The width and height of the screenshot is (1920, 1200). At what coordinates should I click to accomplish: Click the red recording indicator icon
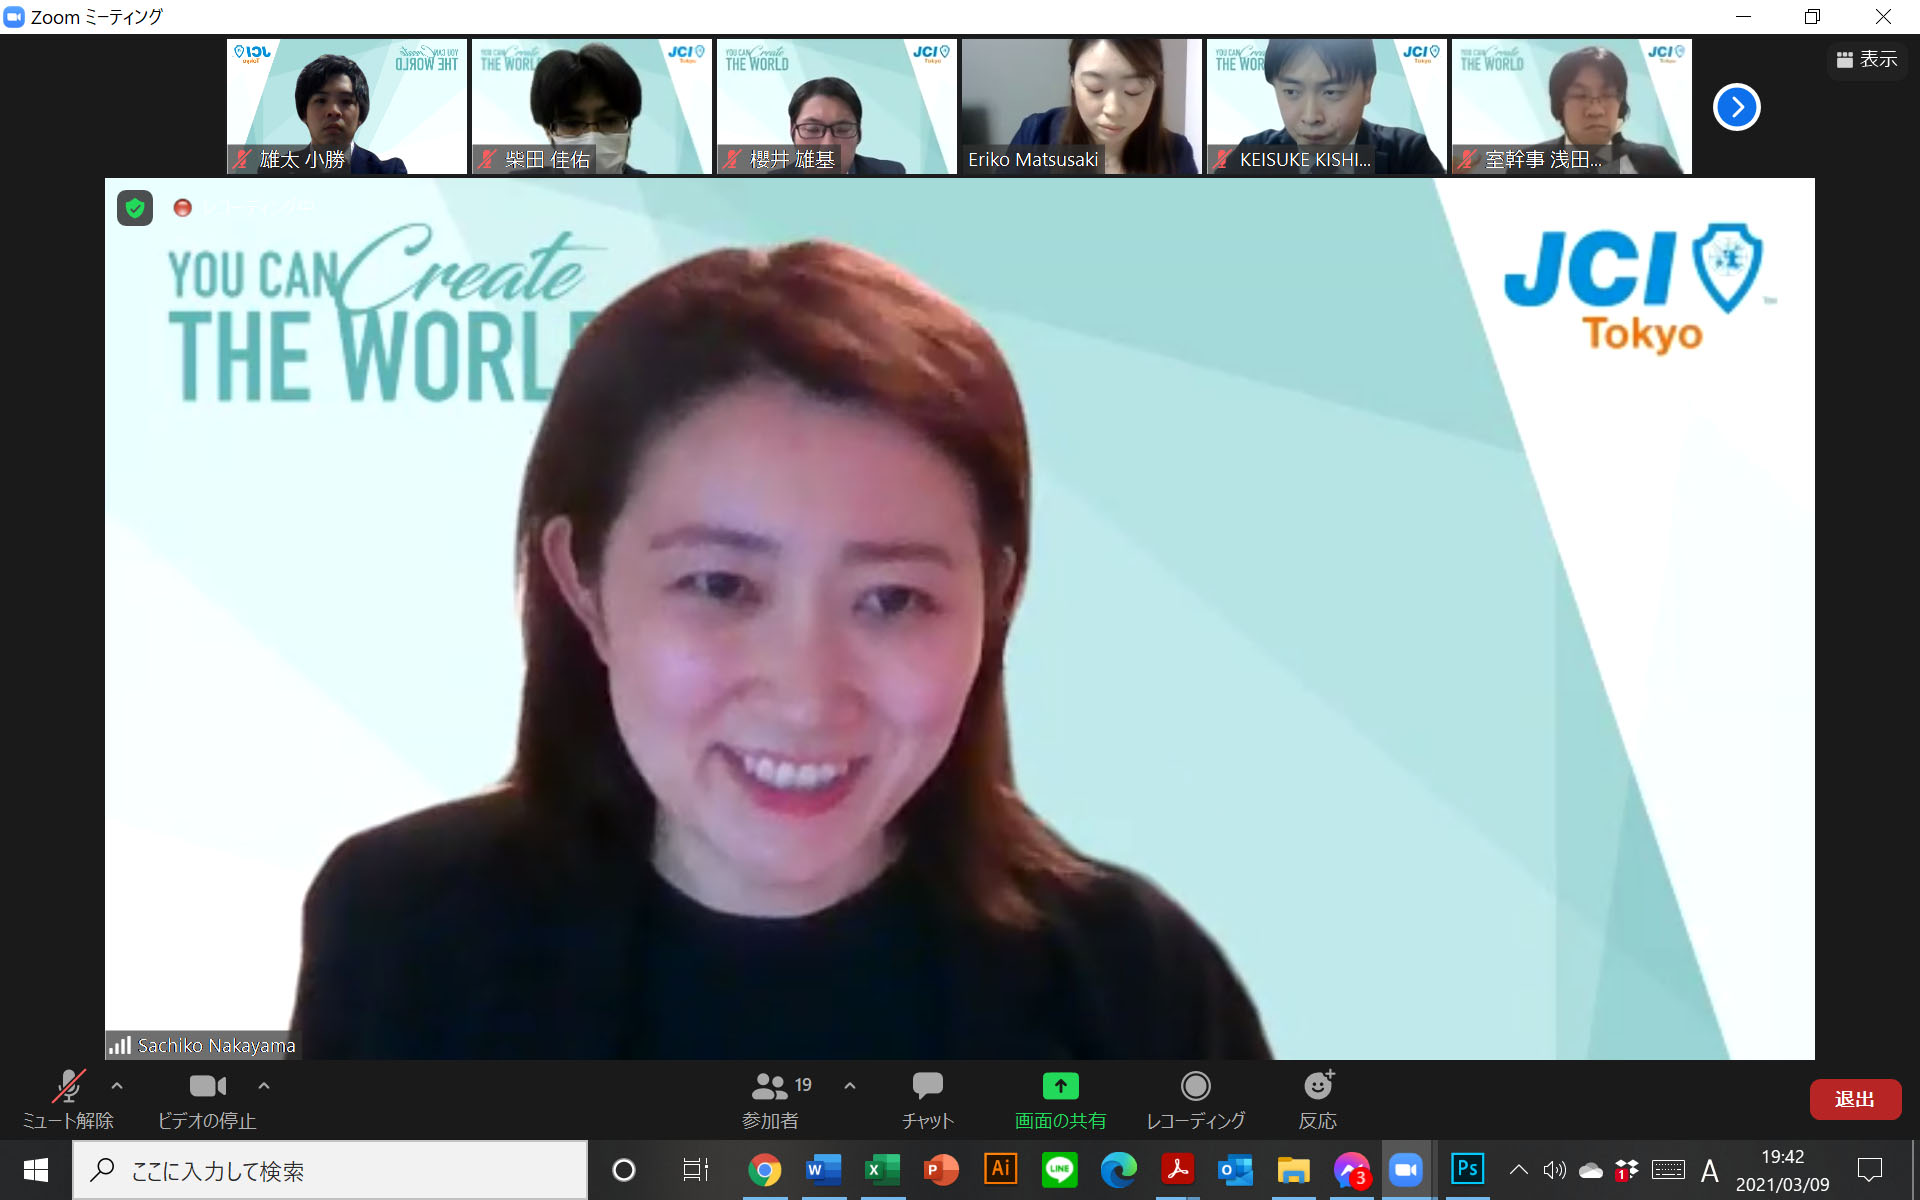182,207
